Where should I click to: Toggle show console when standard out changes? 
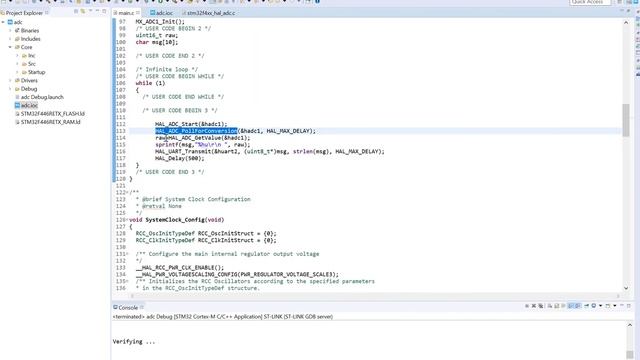coord(571,306)
